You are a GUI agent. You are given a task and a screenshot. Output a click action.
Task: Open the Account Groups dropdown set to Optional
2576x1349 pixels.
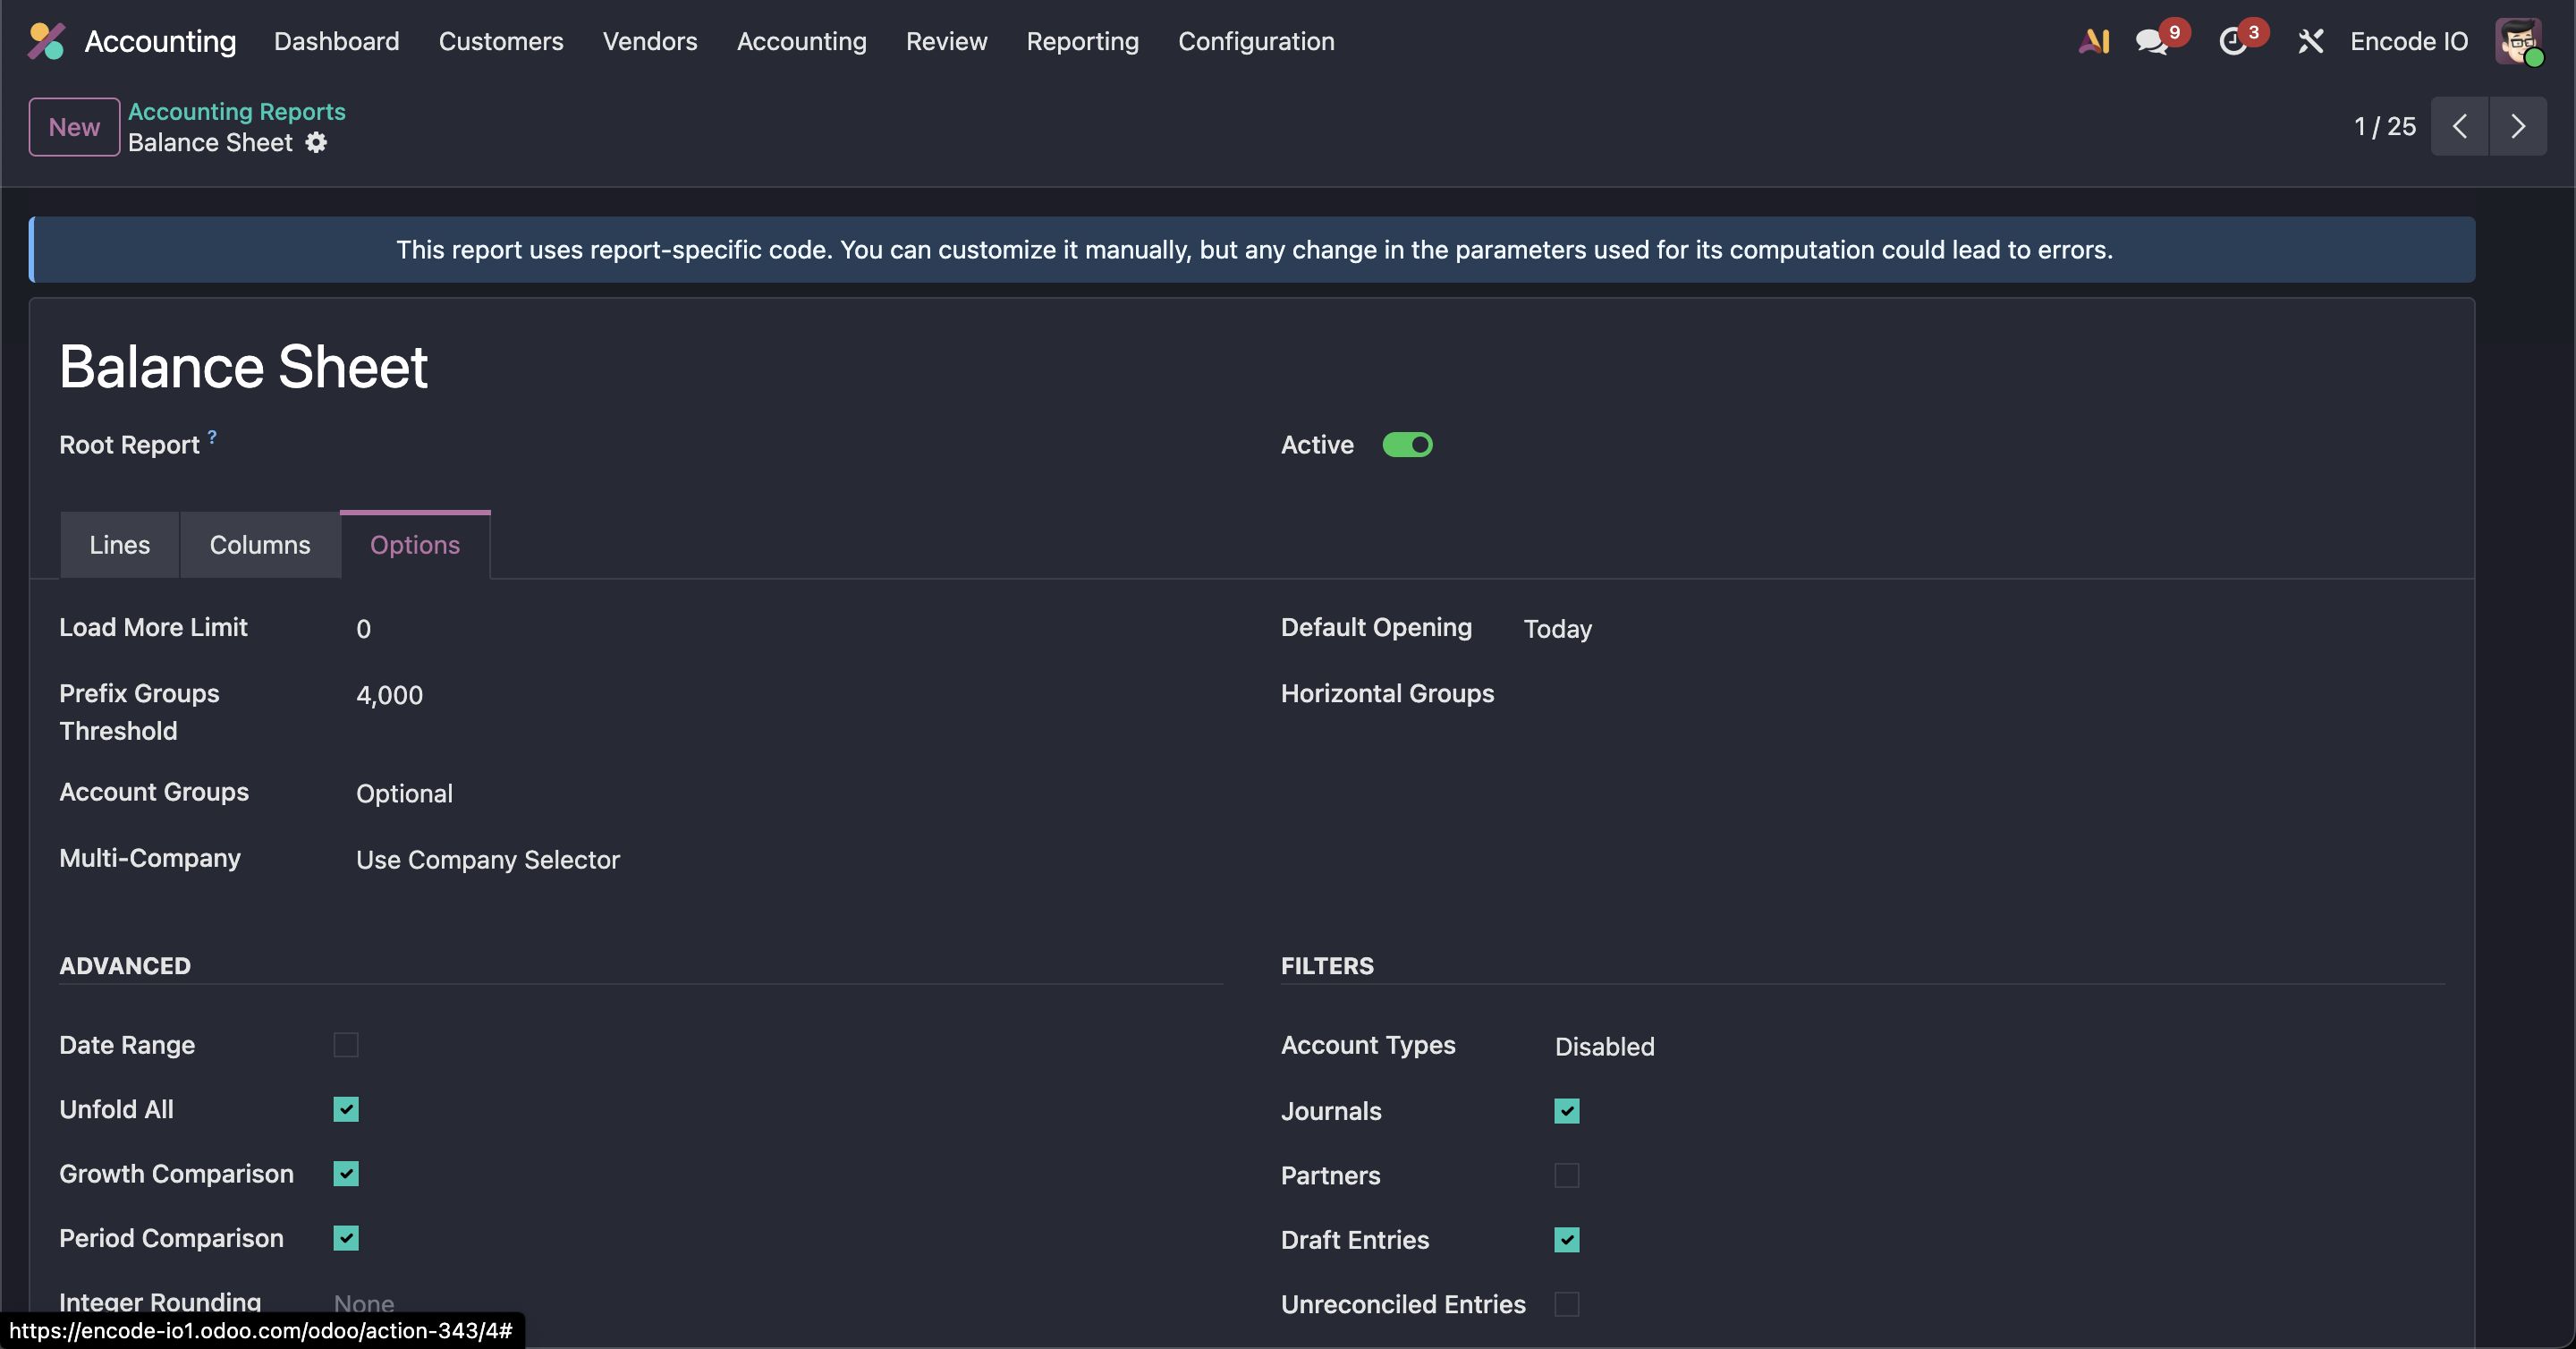click(404, 794)
